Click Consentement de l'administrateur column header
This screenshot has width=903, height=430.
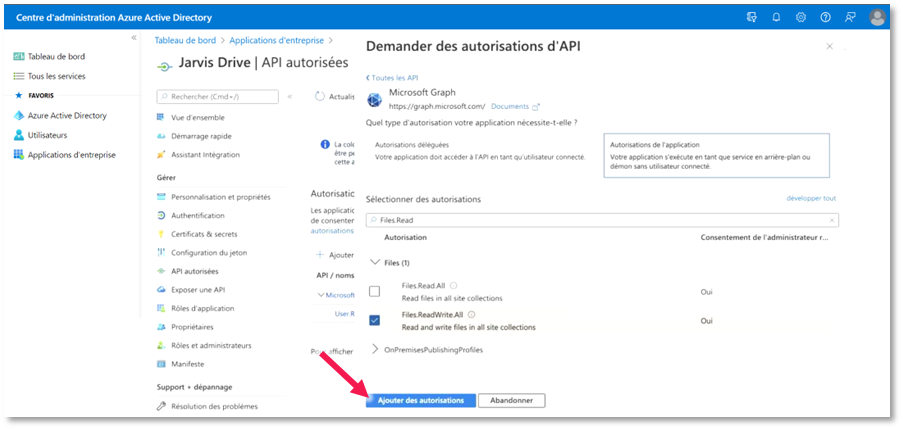tap(764, 237)
